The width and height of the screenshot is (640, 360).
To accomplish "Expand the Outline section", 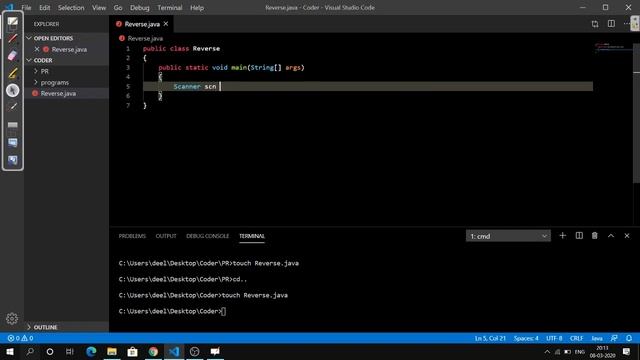I will coord(45,327).
